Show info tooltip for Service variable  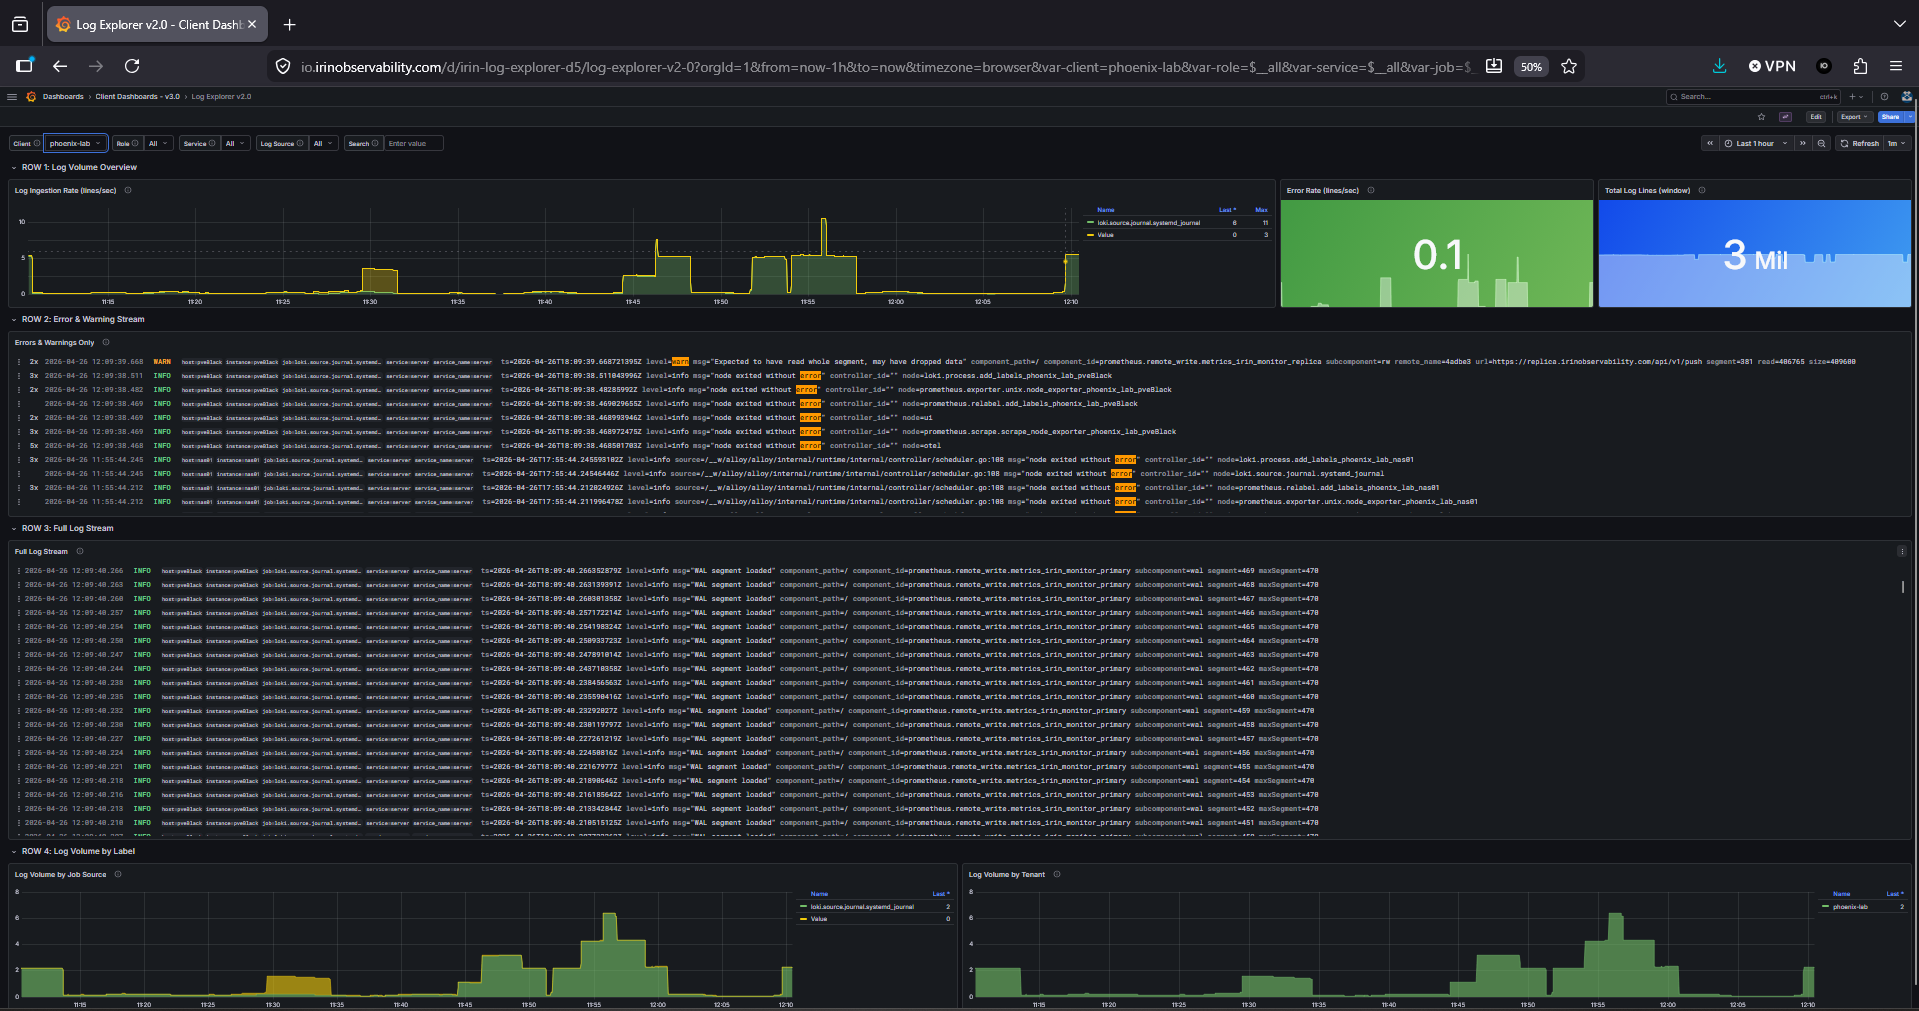[212, 143]
